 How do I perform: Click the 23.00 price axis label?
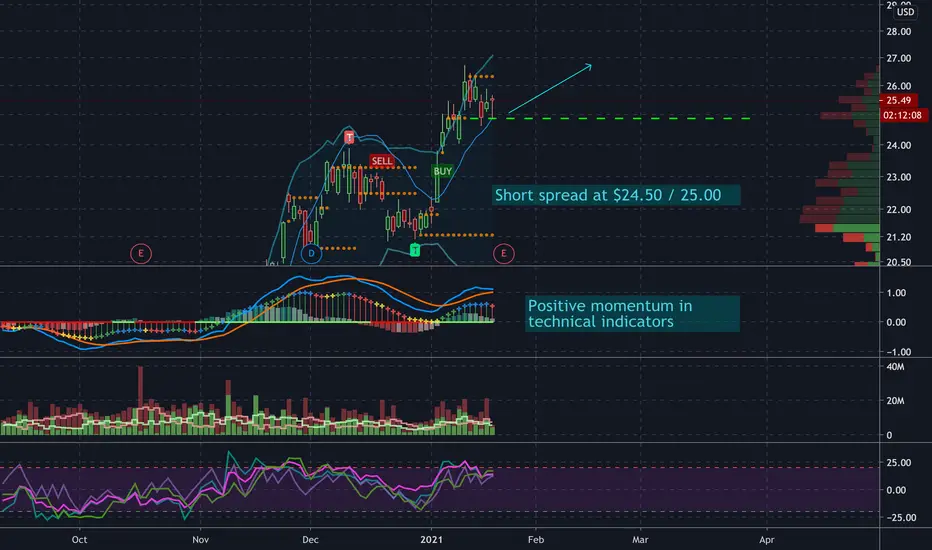click(x=898, y=177)
